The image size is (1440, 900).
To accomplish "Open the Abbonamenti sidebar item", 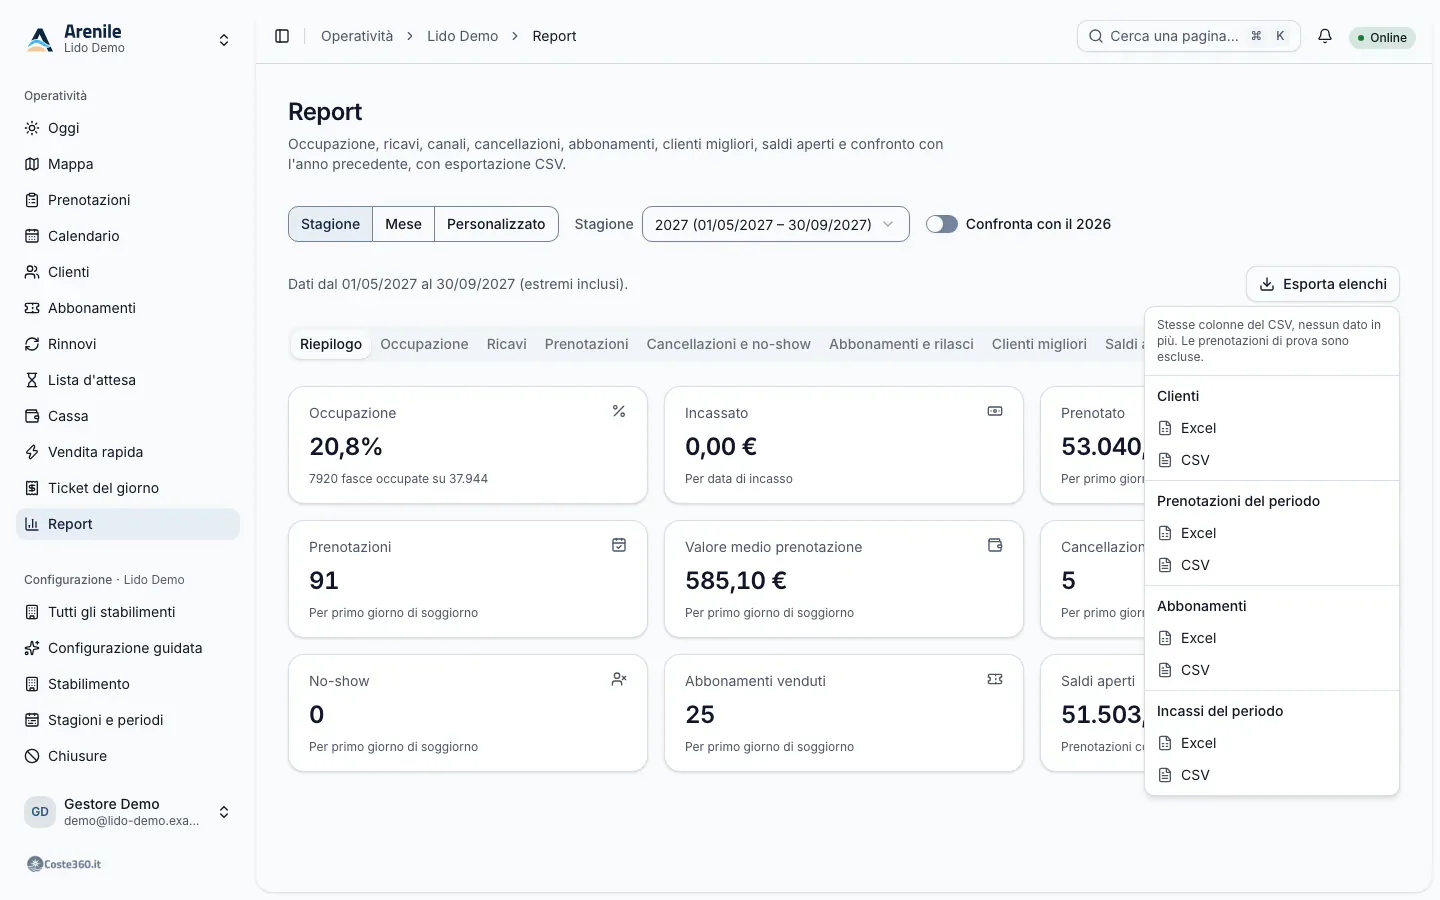I will pos(128,308).
